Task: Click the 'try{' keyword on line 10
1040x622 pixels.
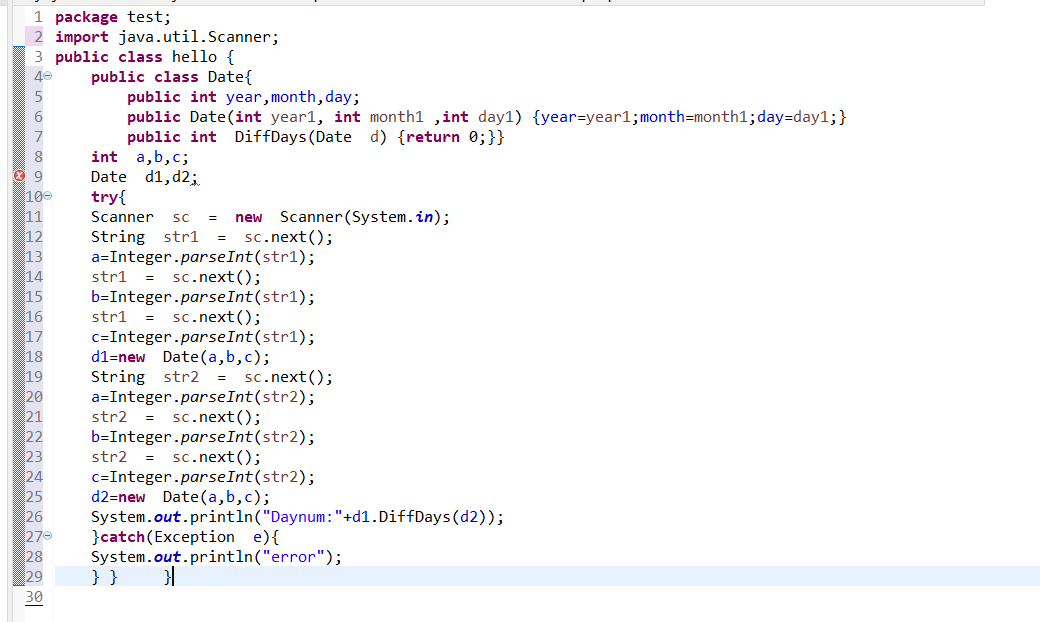Action: [x=109, y=197]
